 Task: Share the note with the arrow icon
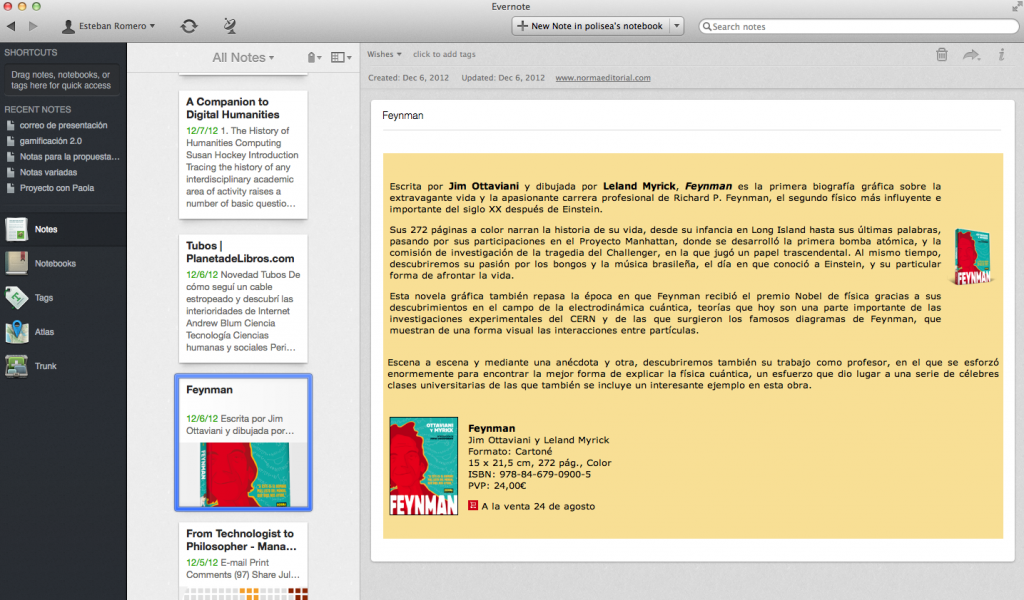[x=972, y=55]
